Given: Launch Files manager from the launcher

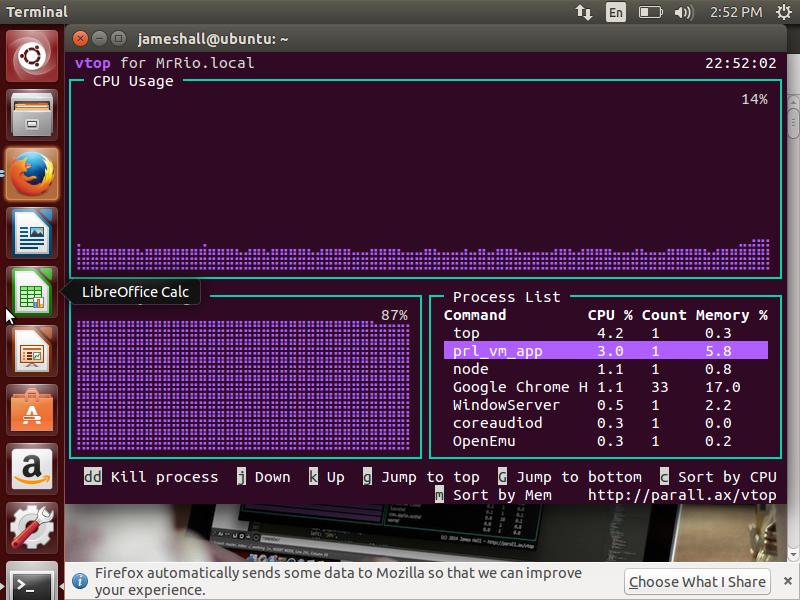Looking at the screenshot, I should coord(32,116).
